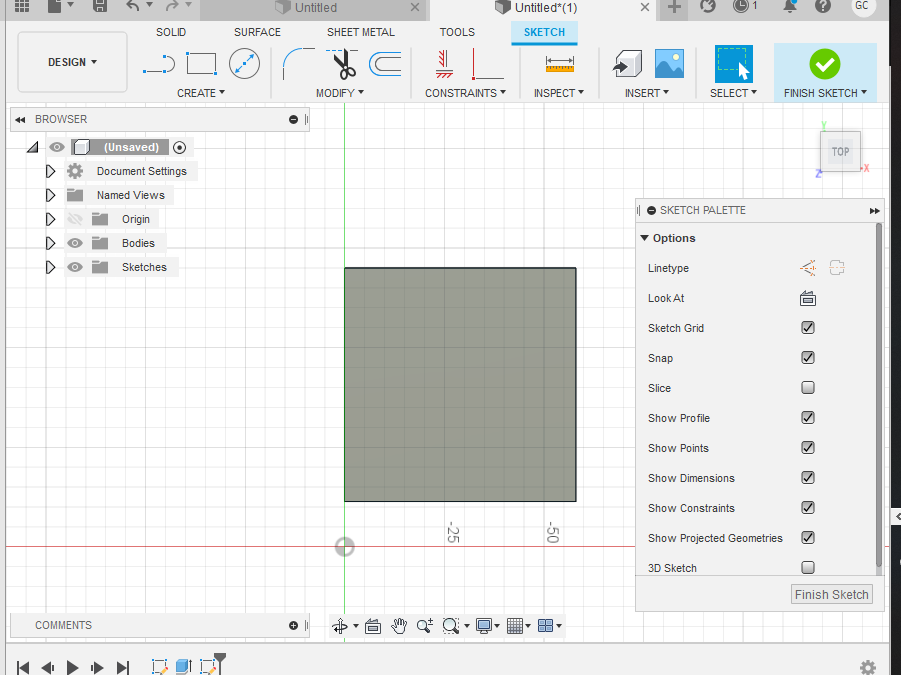Click the Save icon
Image resolution: width=901 pixels, height=675 pixels.
click(x=100, y=6)
